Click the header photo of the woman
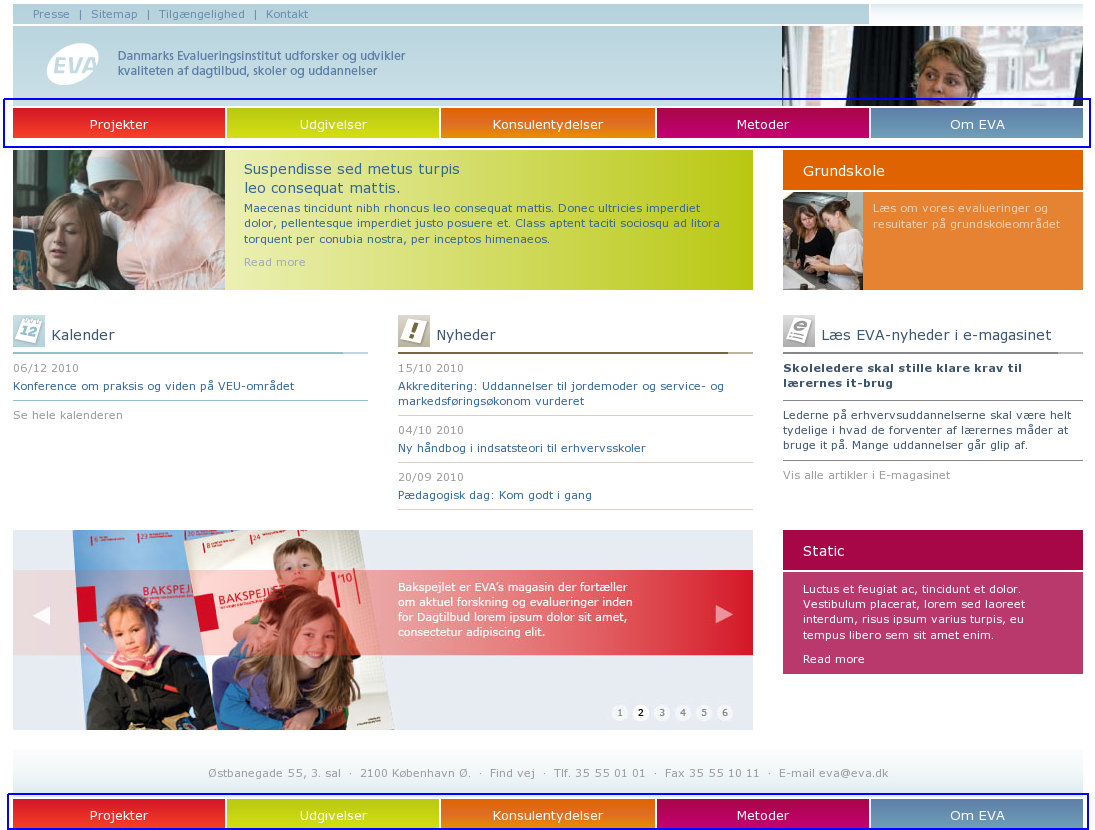Image resolution: width=1095 pixels, height=830 pixels. pyautogui.click(x=932, y=66)
